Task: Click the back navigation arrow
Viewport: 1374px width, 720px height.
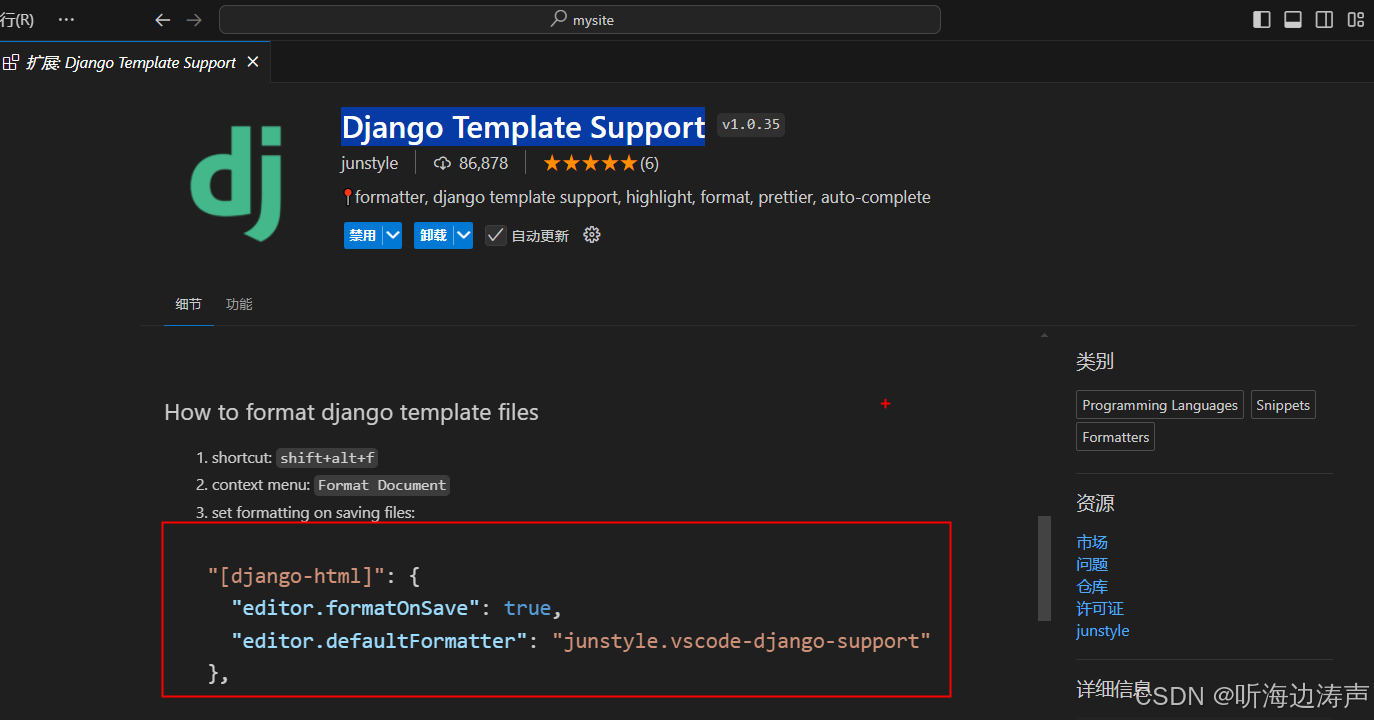Action: click(162, 19)
